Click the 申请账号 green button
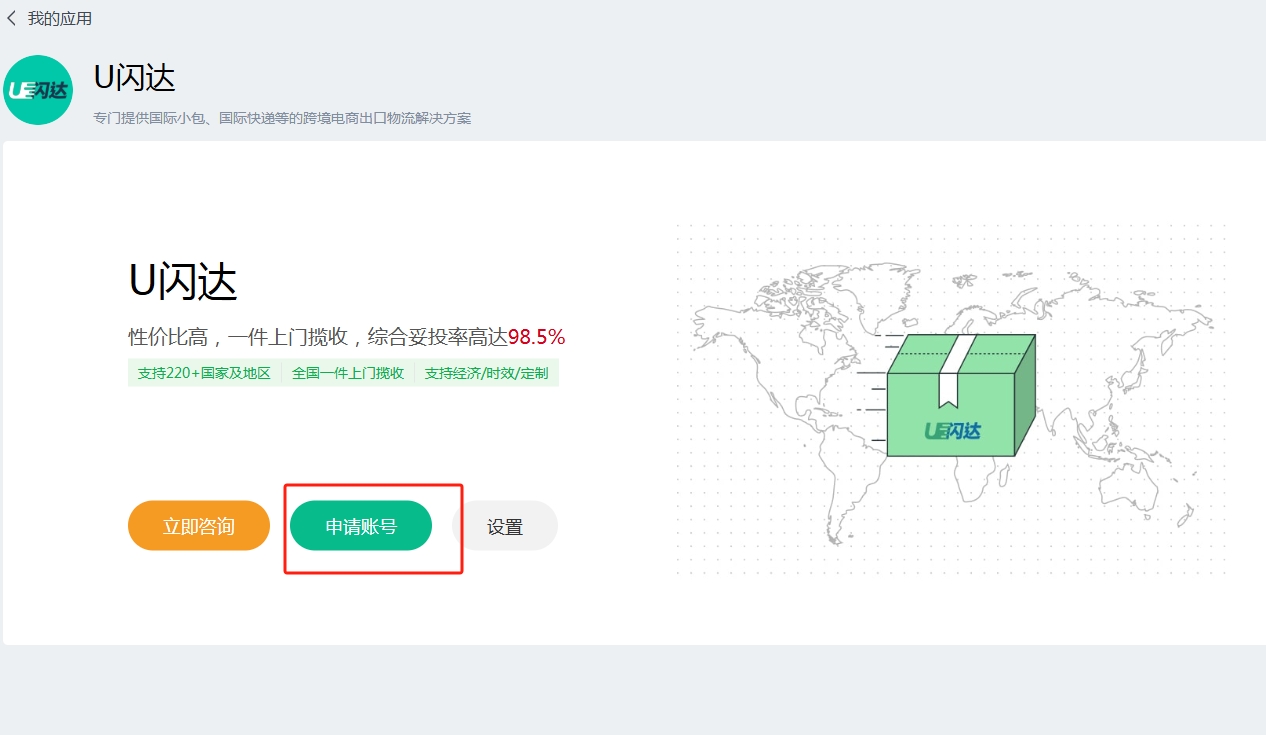 [x=361, y=526]
